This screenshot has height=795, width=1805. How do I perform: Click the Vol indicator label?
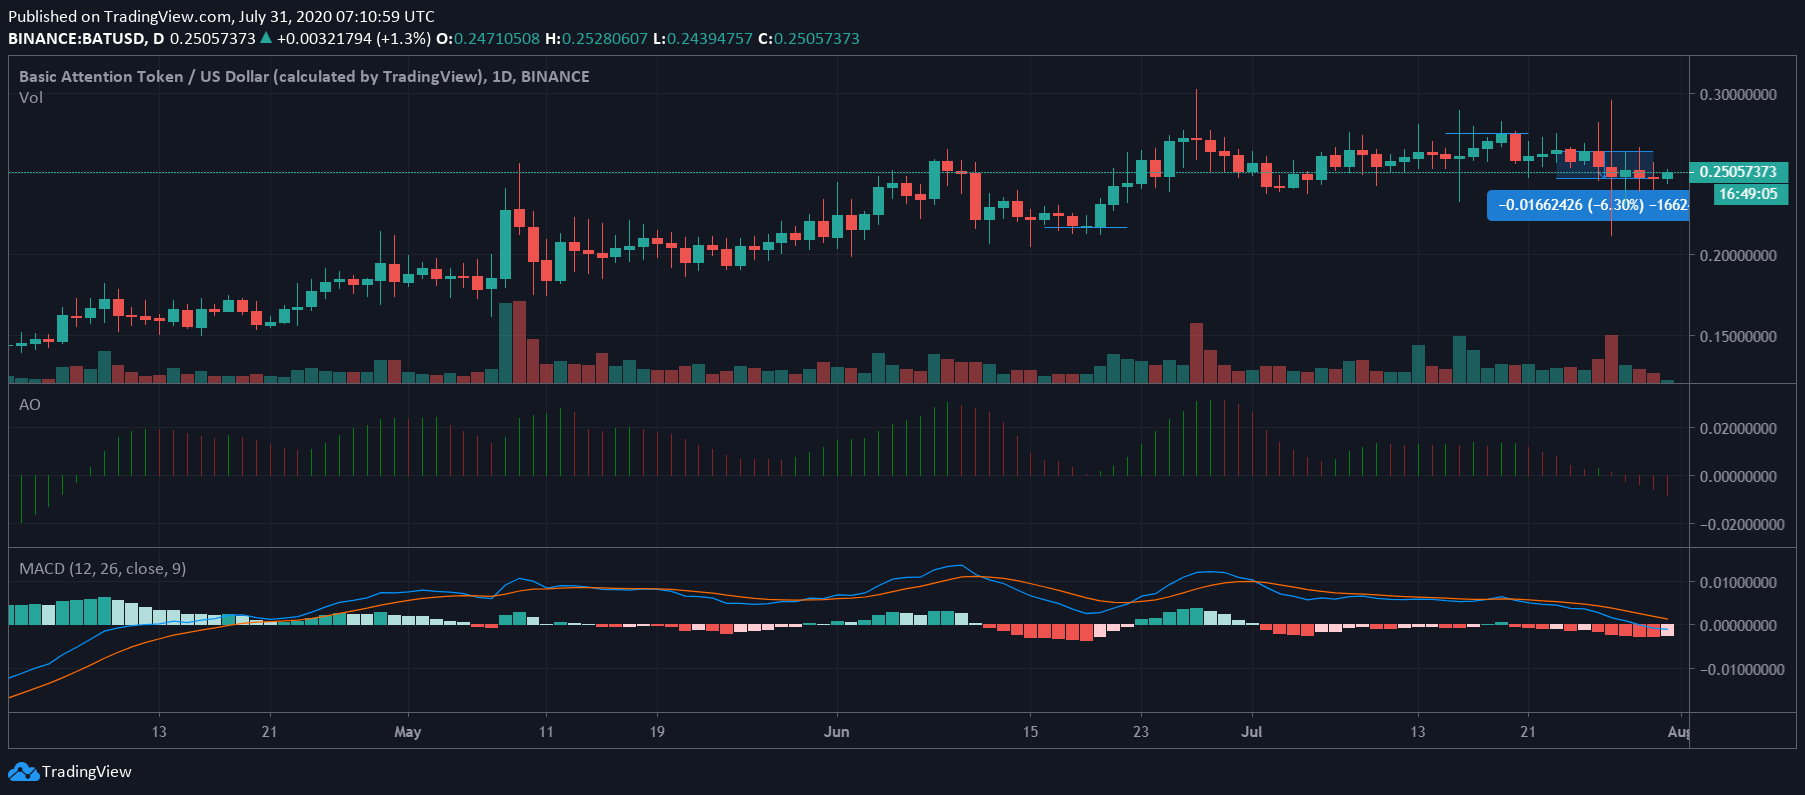coord(31,98)
